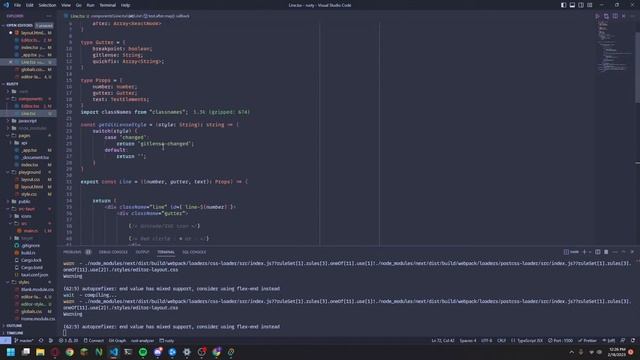Open layout.css in the playground folder
The height and width of the screenshot is (360, 640).
31,180
